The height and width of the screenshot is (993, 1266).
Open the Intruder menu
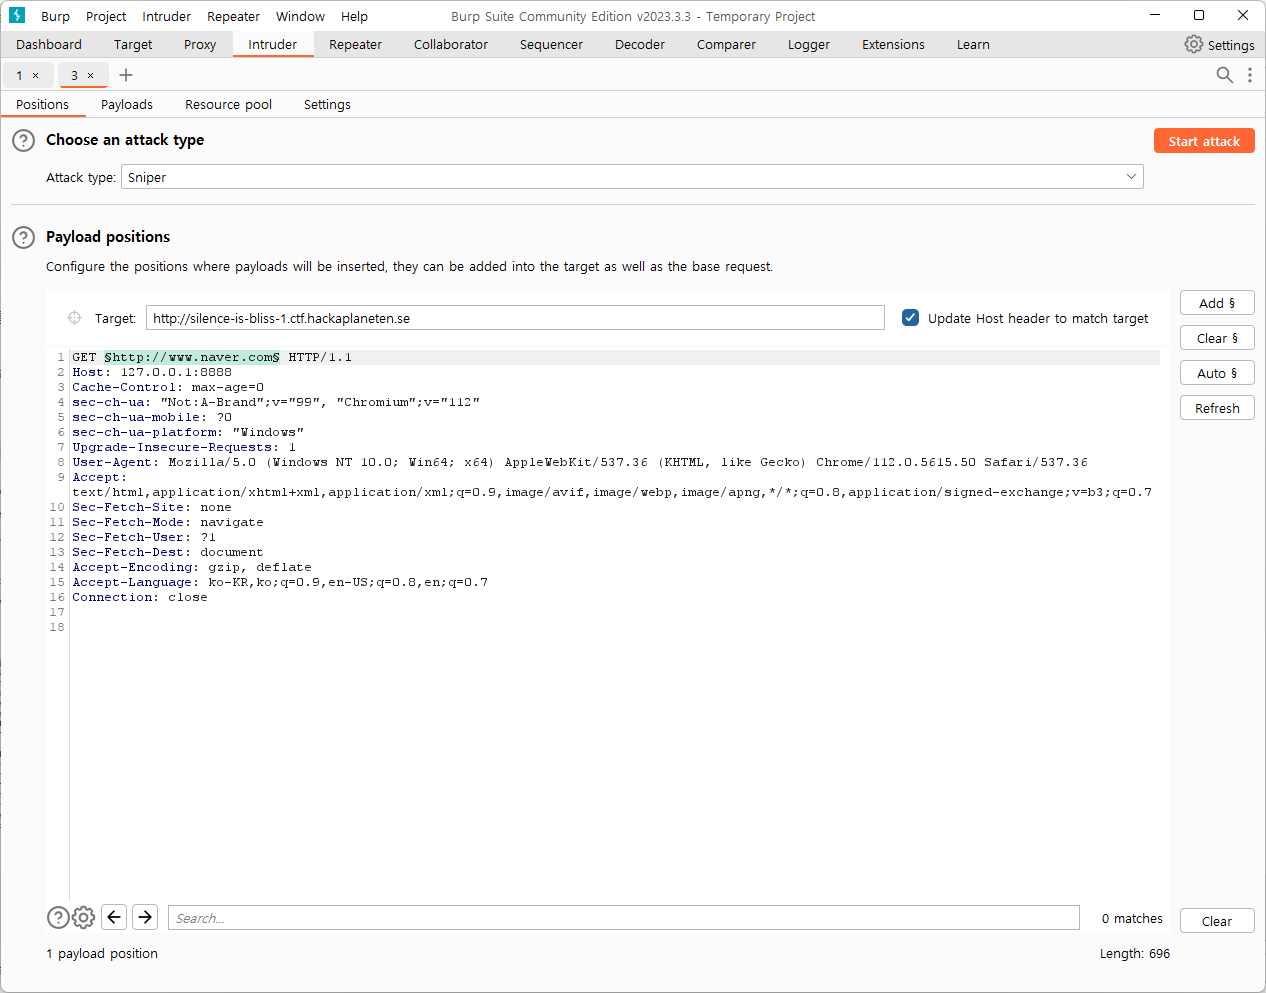pyautogui.click(x=166, y=16)
